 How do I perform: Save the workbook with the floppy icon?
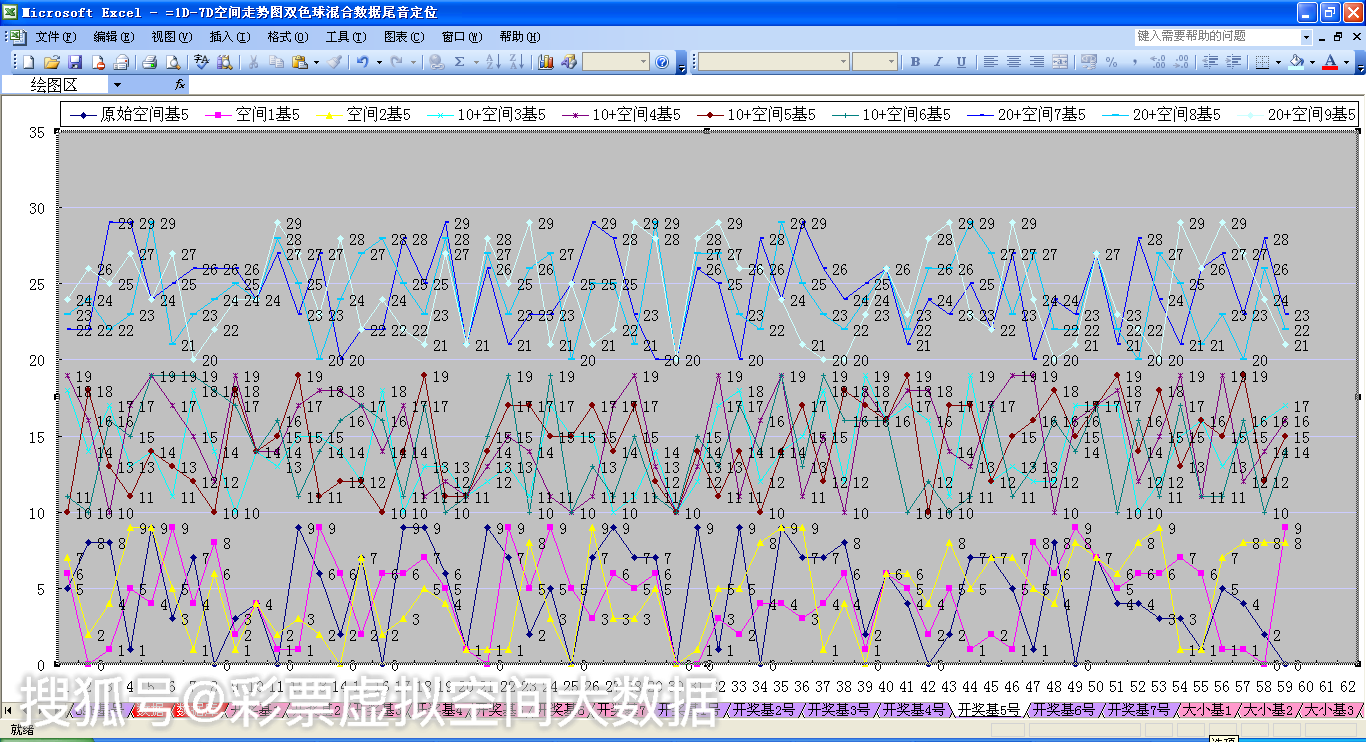[x=74, y=62]
